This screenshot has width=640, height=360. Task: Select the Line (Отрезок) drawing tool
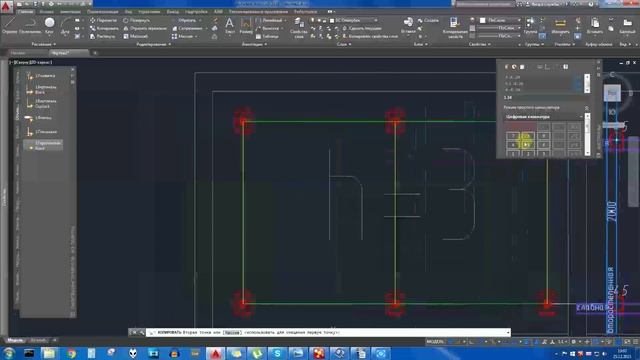click(x=10, y=25)
